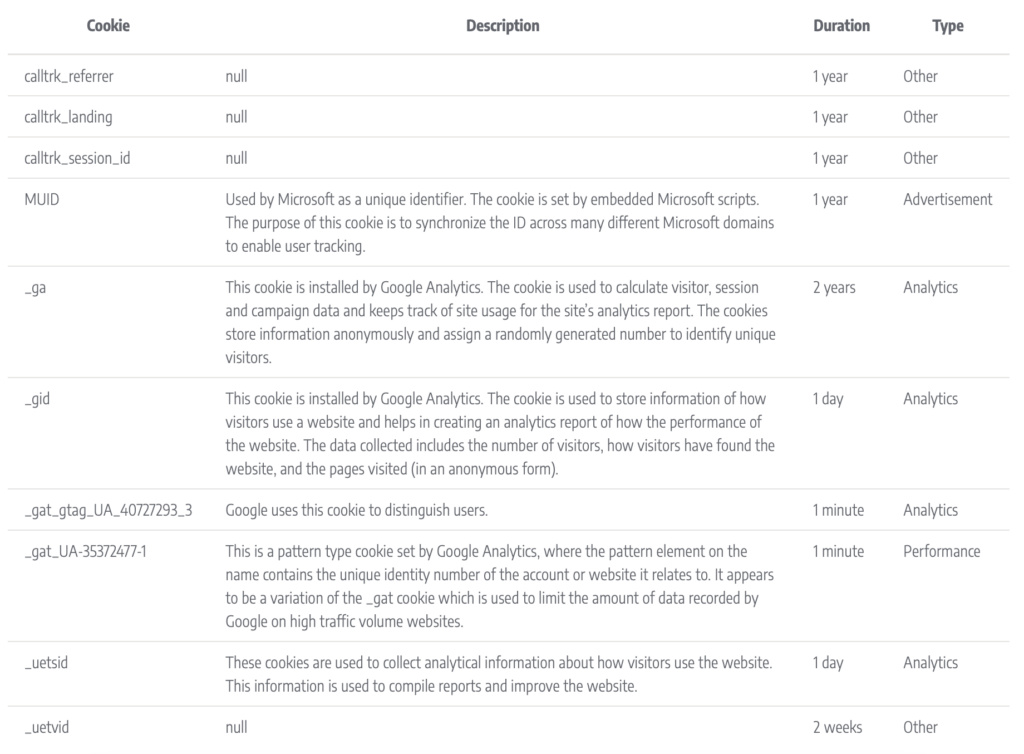Click the Performance type cell
Image resolution: width=1024 pixels, height=754 pixels.
pyautogui.click(x=942, y=552)
